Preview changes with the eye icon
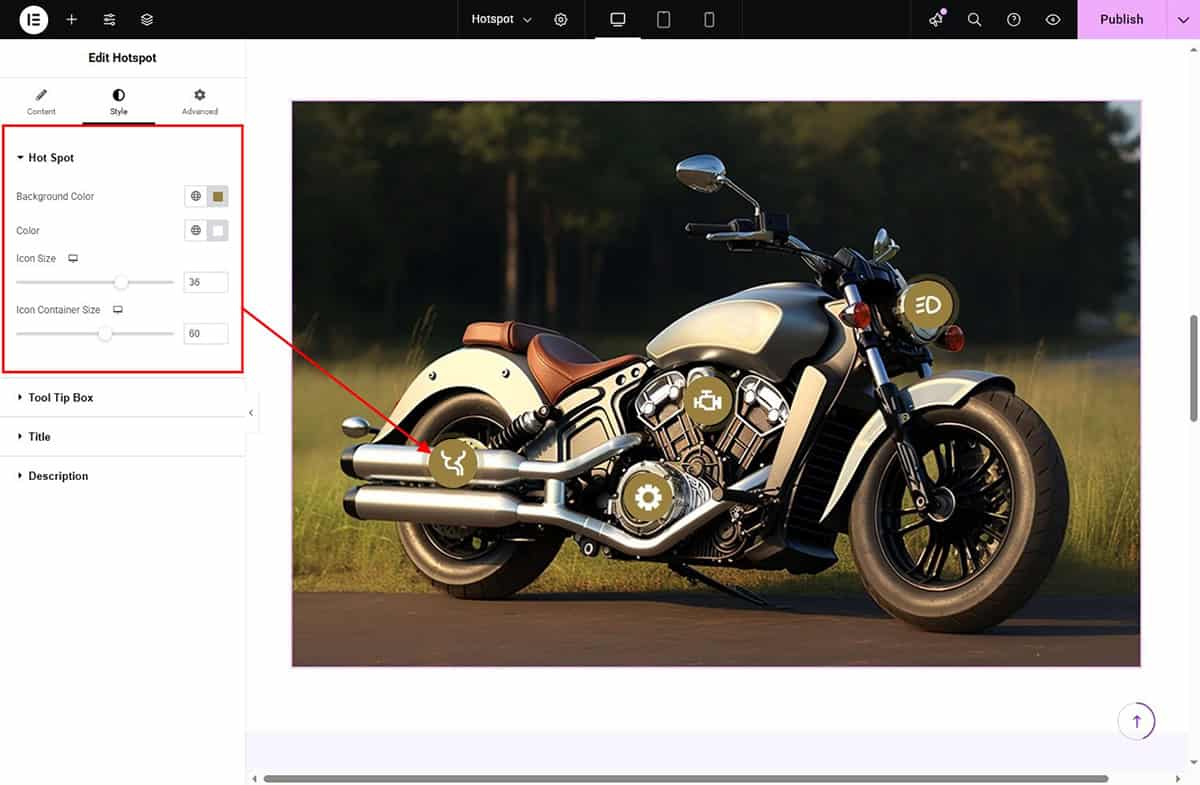This screenshot has width=1200, height=785. coord(1053,19)
